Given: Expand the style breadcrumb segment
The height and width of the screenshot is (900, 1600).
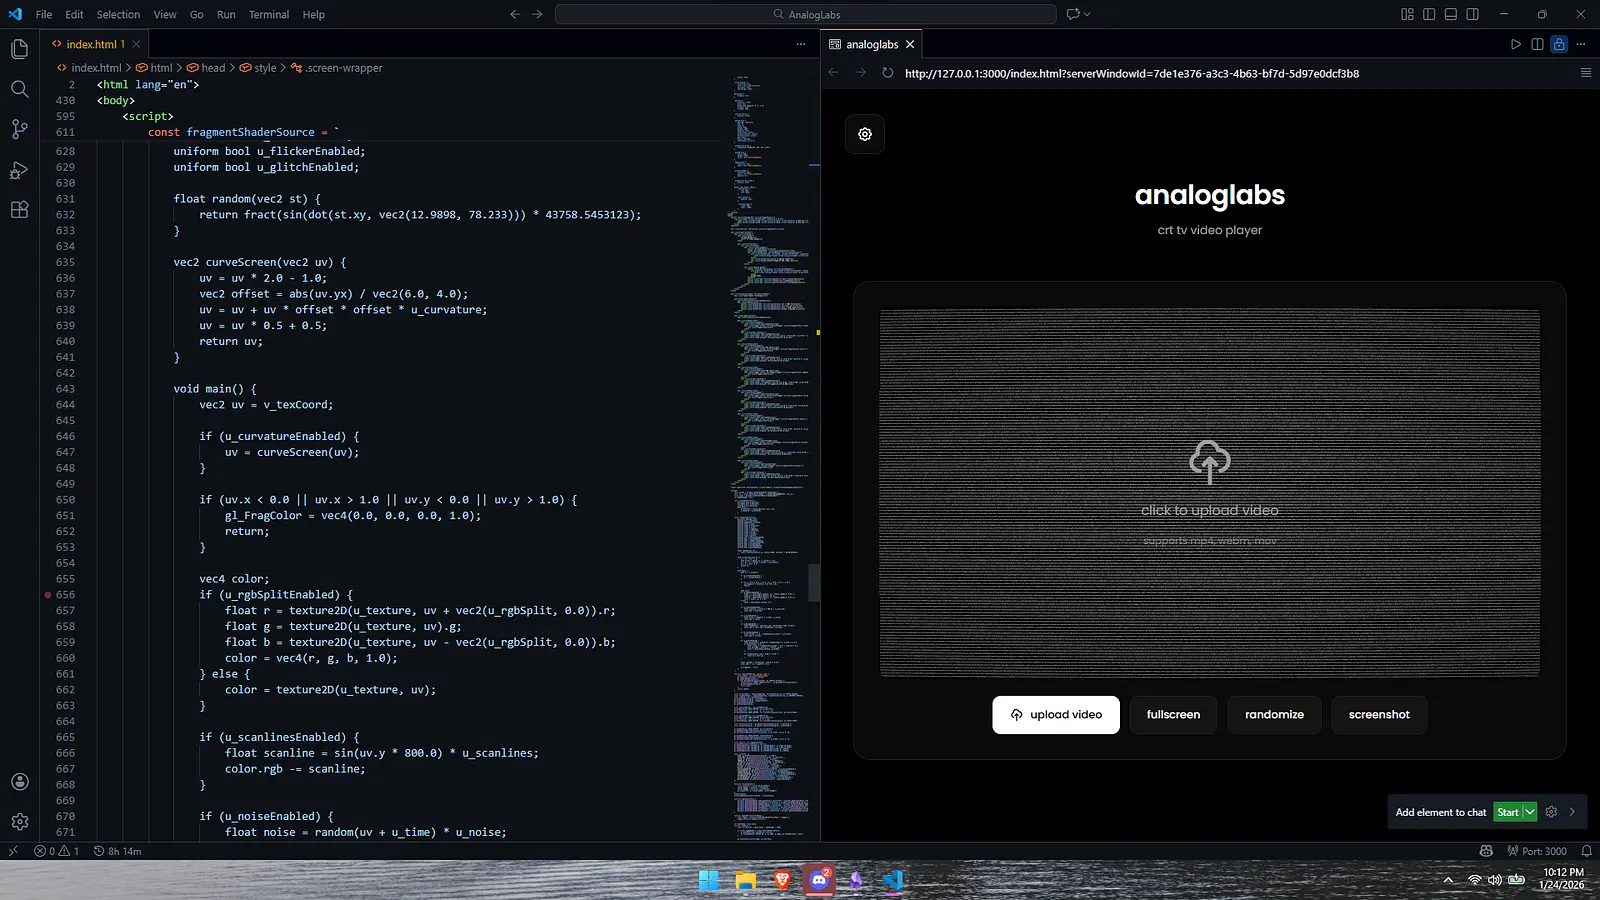Looking at the screenshot, I should (265, 68).
